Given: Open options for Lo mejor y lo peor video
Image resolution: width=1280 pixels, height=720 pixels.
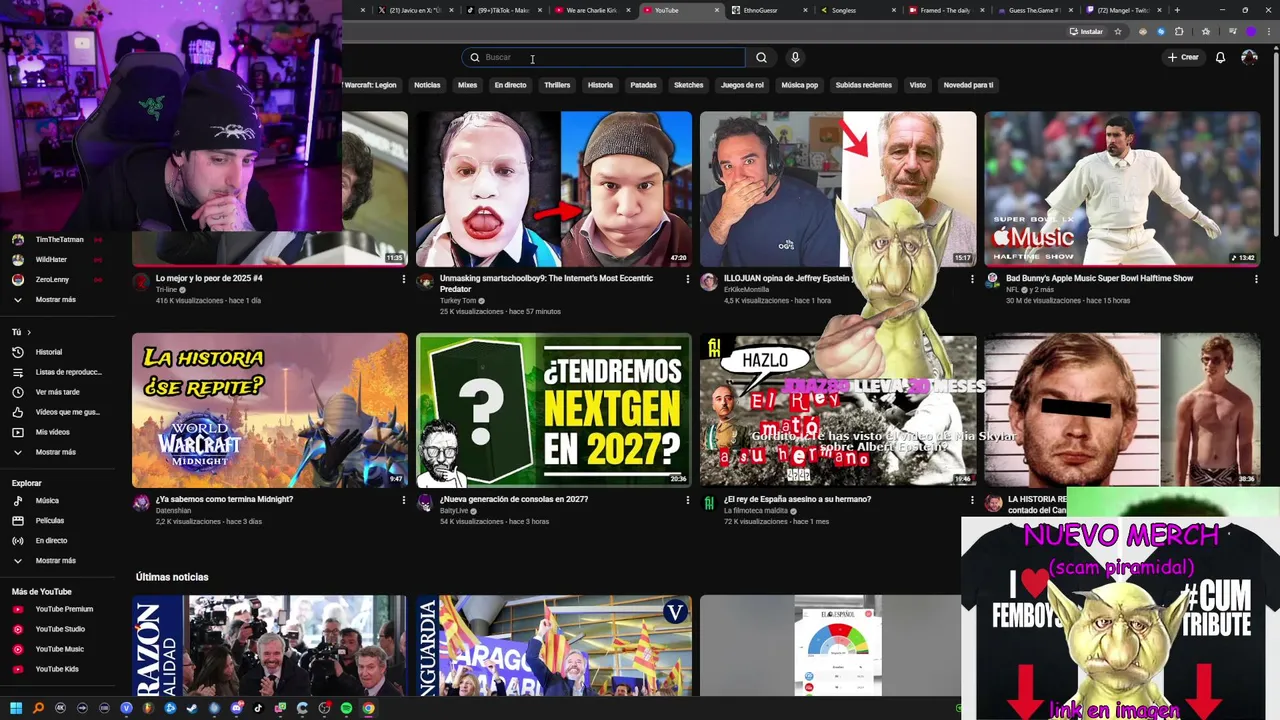Looking at the screenshot, I should [x=403, y=279].
